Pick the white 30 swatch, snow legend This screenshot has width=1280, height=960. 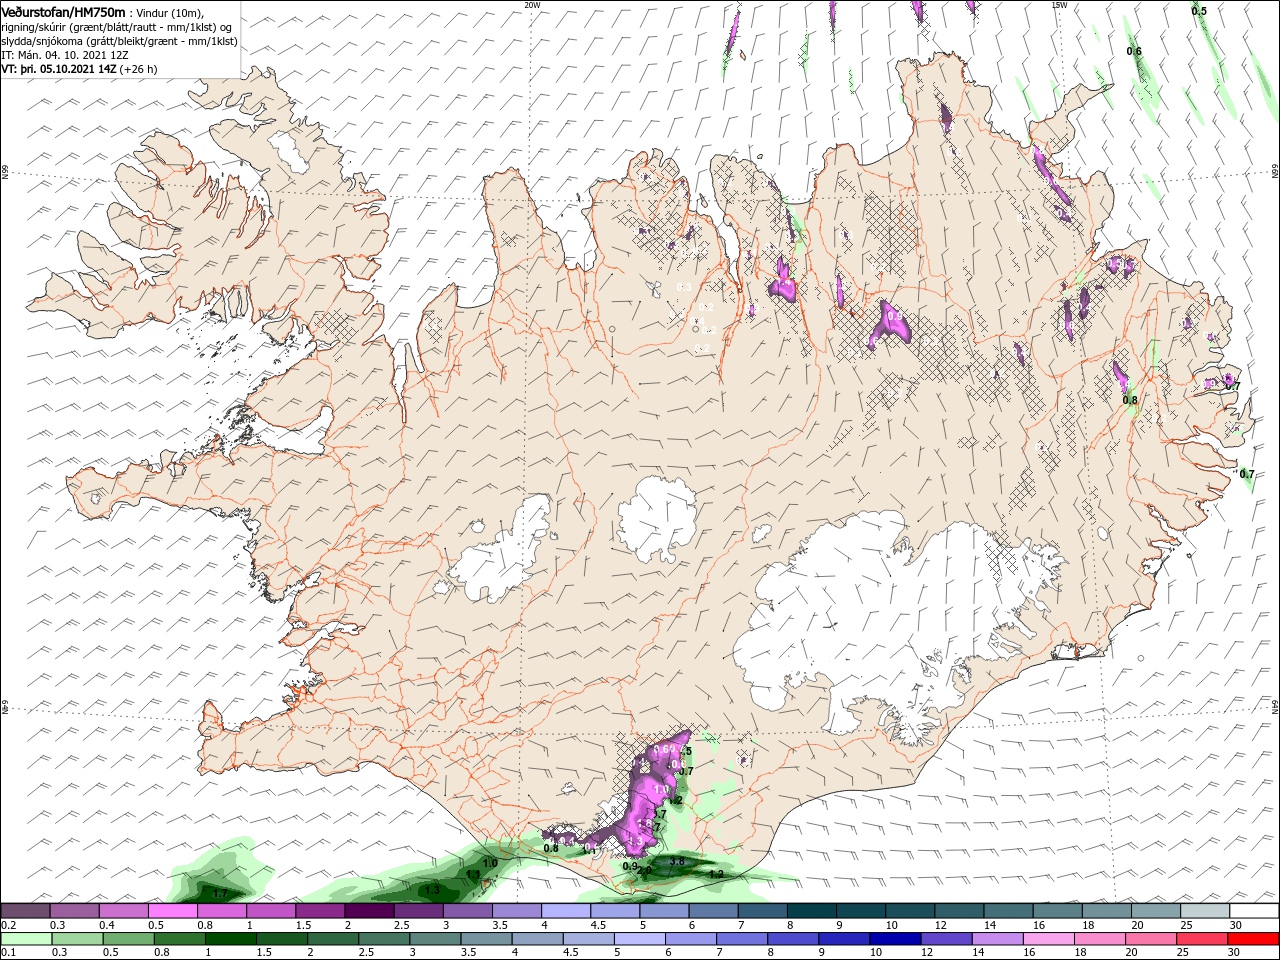point(1254,911)
